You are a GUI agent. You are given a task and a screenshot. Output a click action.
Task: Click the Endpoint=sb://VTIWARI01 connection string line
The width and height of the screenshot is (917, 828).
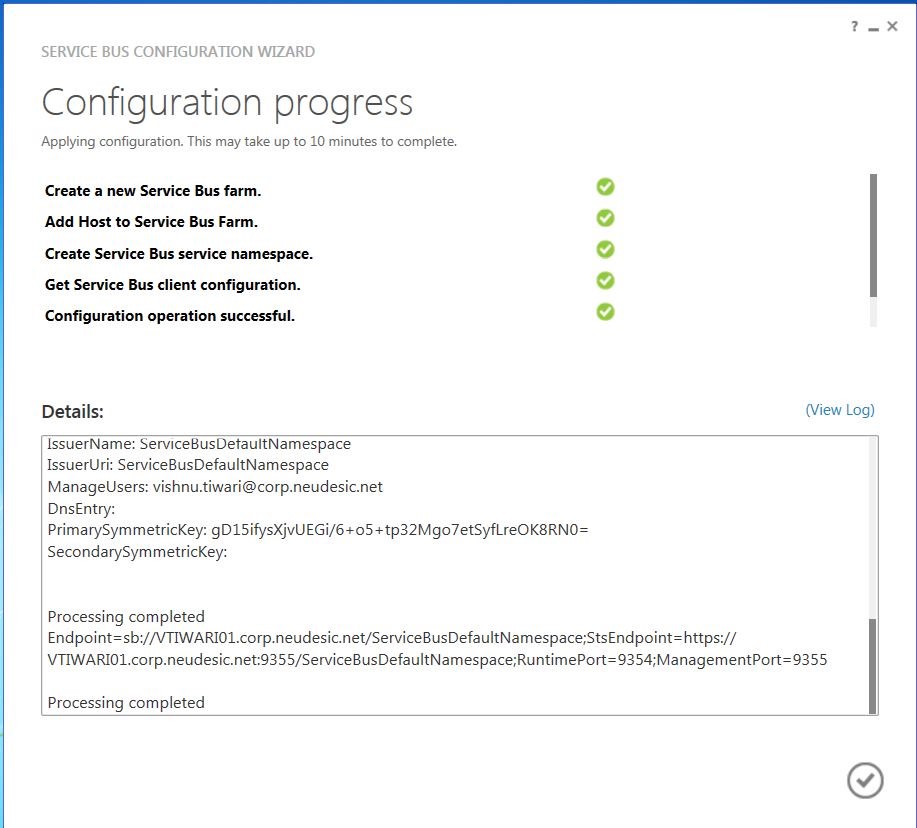point(392,637)
